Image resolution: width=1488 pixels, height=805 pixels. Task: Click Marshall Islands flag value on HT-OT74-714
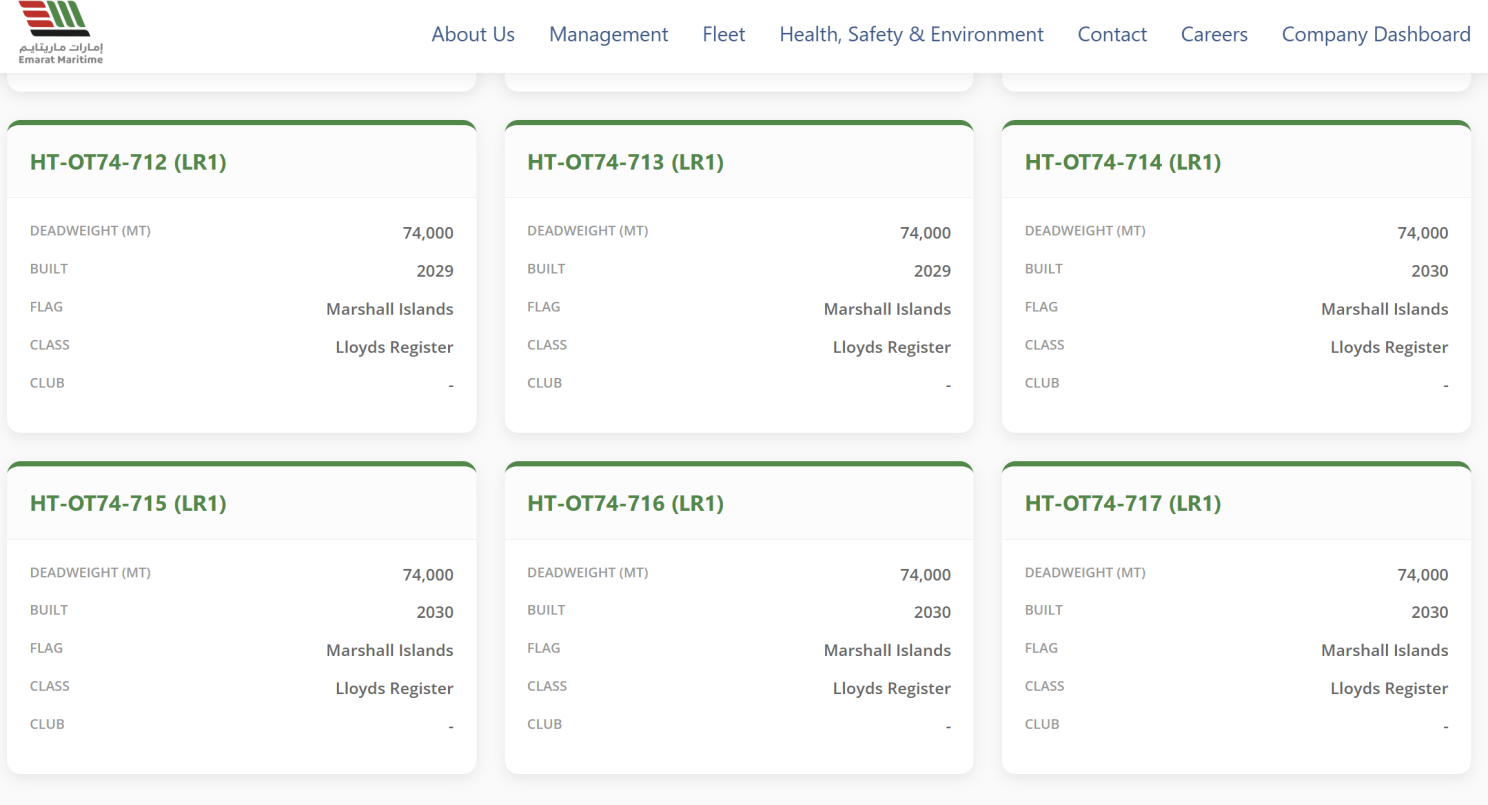coord(1384,309)
